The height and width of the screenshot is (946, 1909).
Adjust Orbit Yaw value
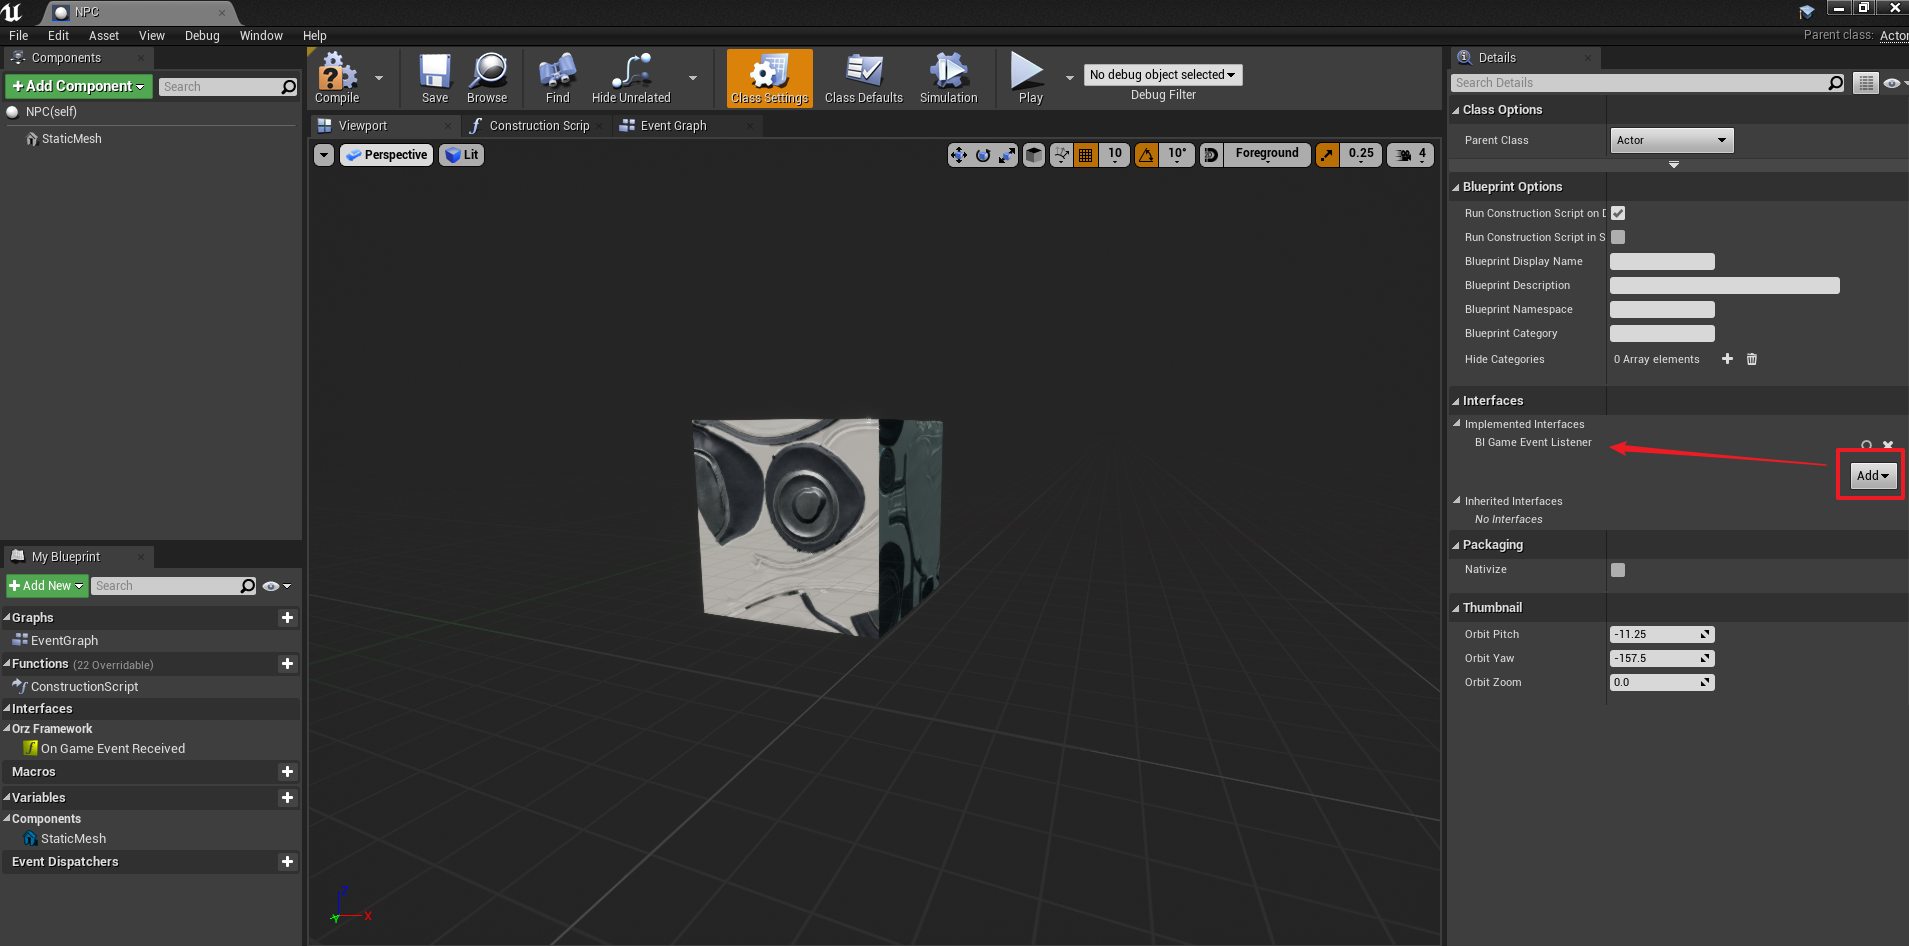point(1662,658)
